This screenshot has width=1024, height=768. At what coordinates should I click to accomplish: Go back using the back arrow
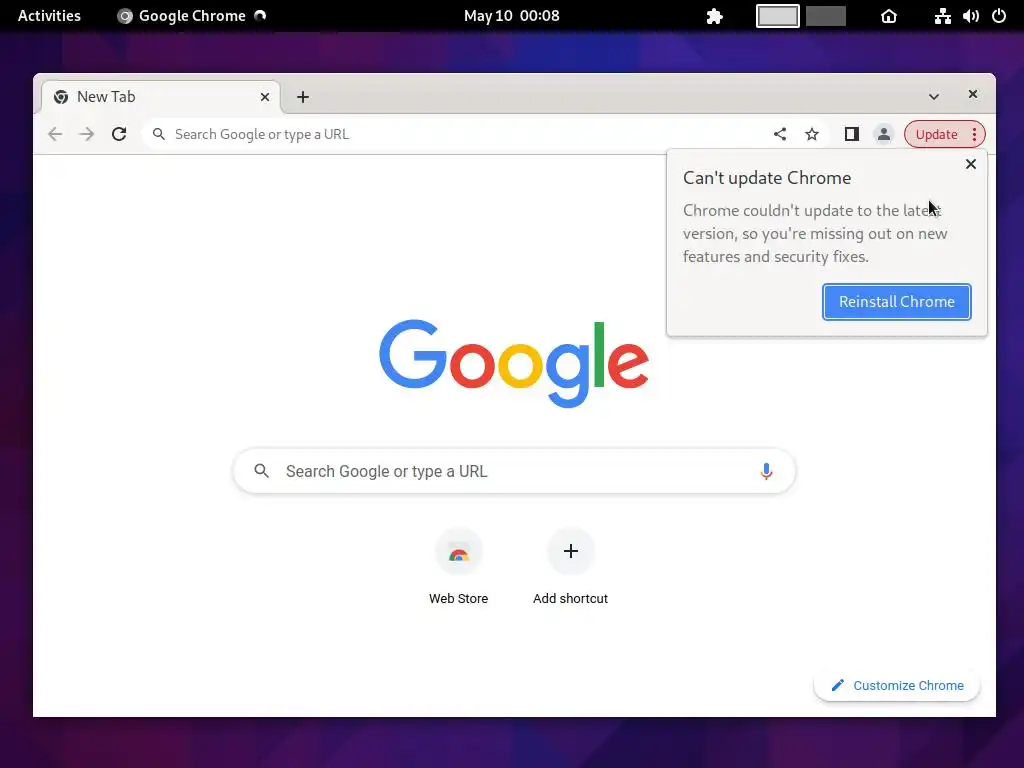click(55, 135)
